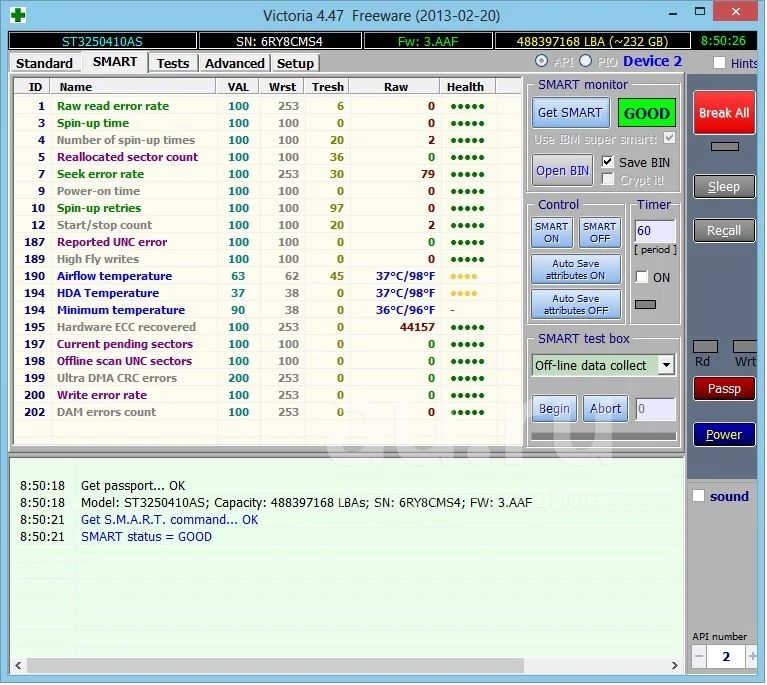Toggle the Hints checkbox
Image resolution: width=767 pixels, height=685 pixels.
(x=719, y=63)
